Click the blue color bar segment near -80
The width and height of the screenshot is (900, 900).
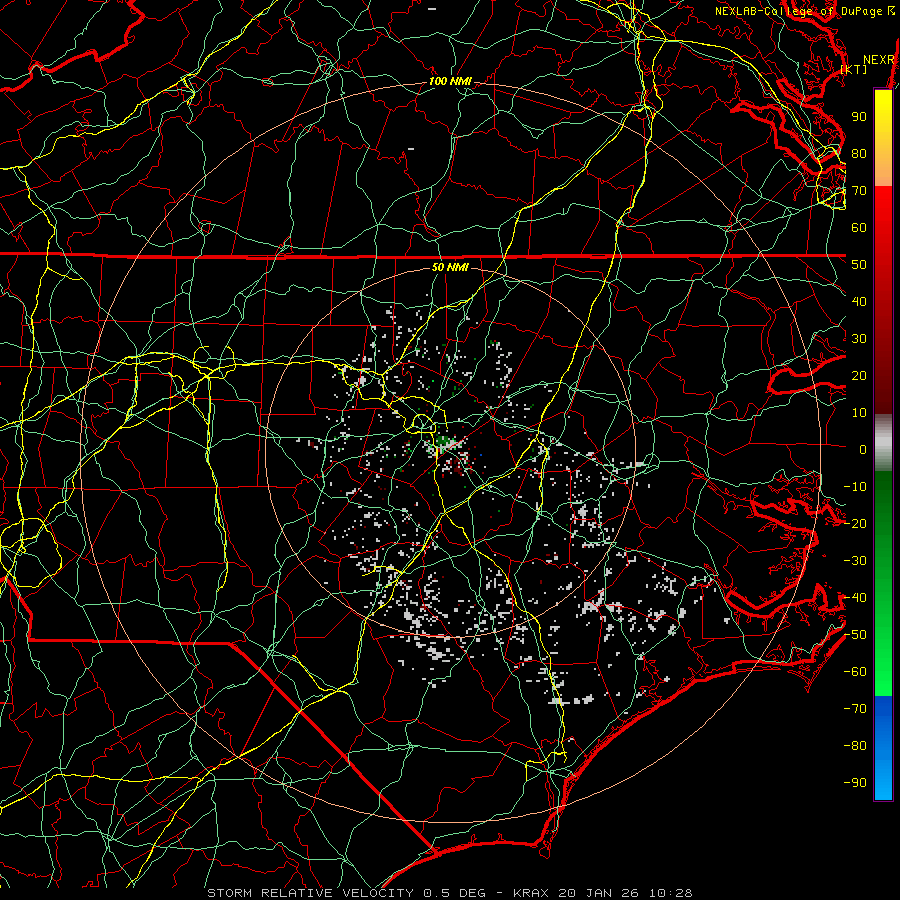tap(883, 746)
